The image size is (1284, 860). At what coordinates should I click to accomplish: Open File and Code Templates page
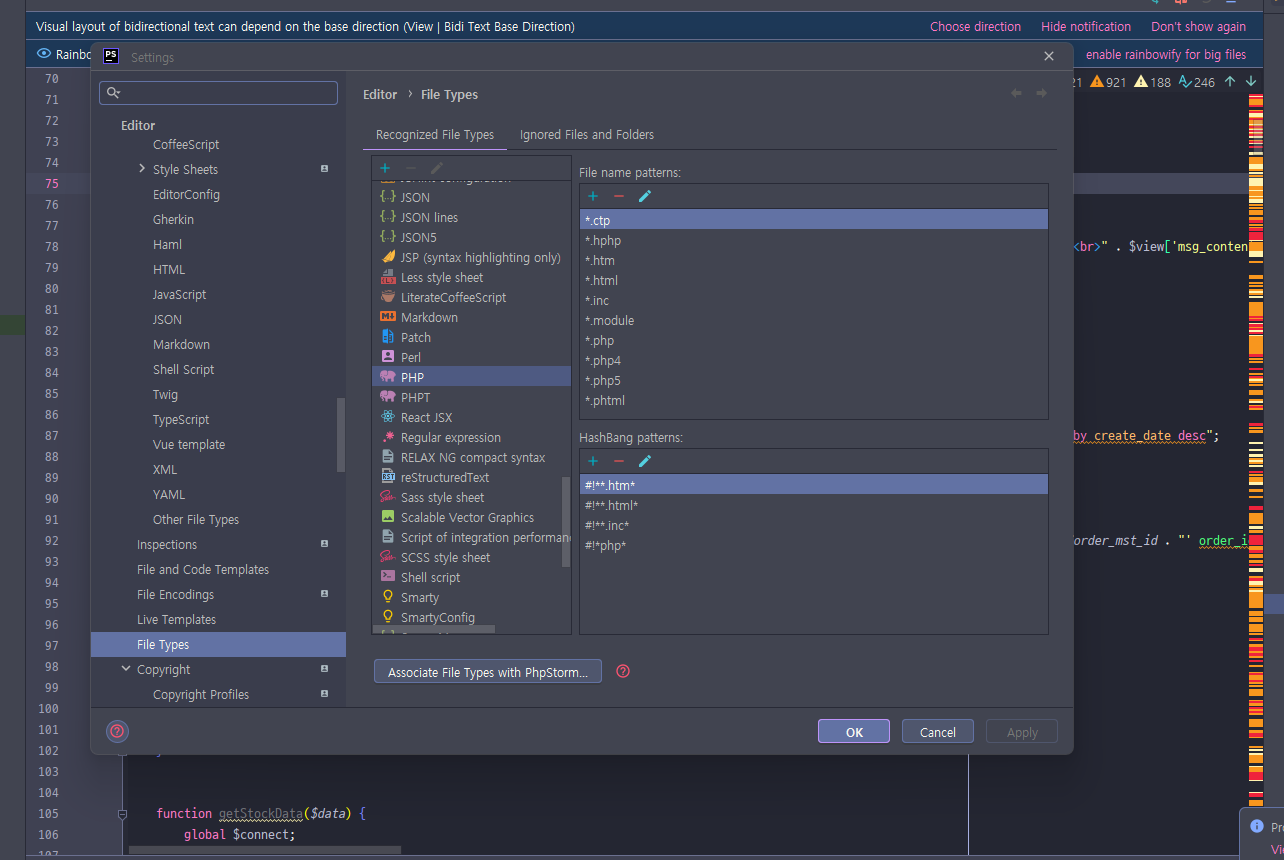click(218, 569)
